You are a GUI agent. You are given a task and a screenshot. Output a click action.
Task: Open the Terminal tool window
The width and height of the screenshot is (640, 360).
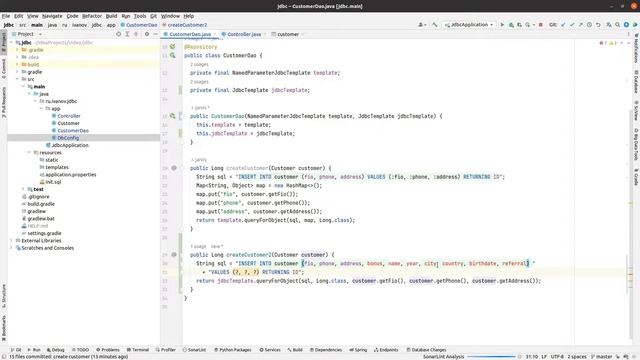[x=138, y=350]
